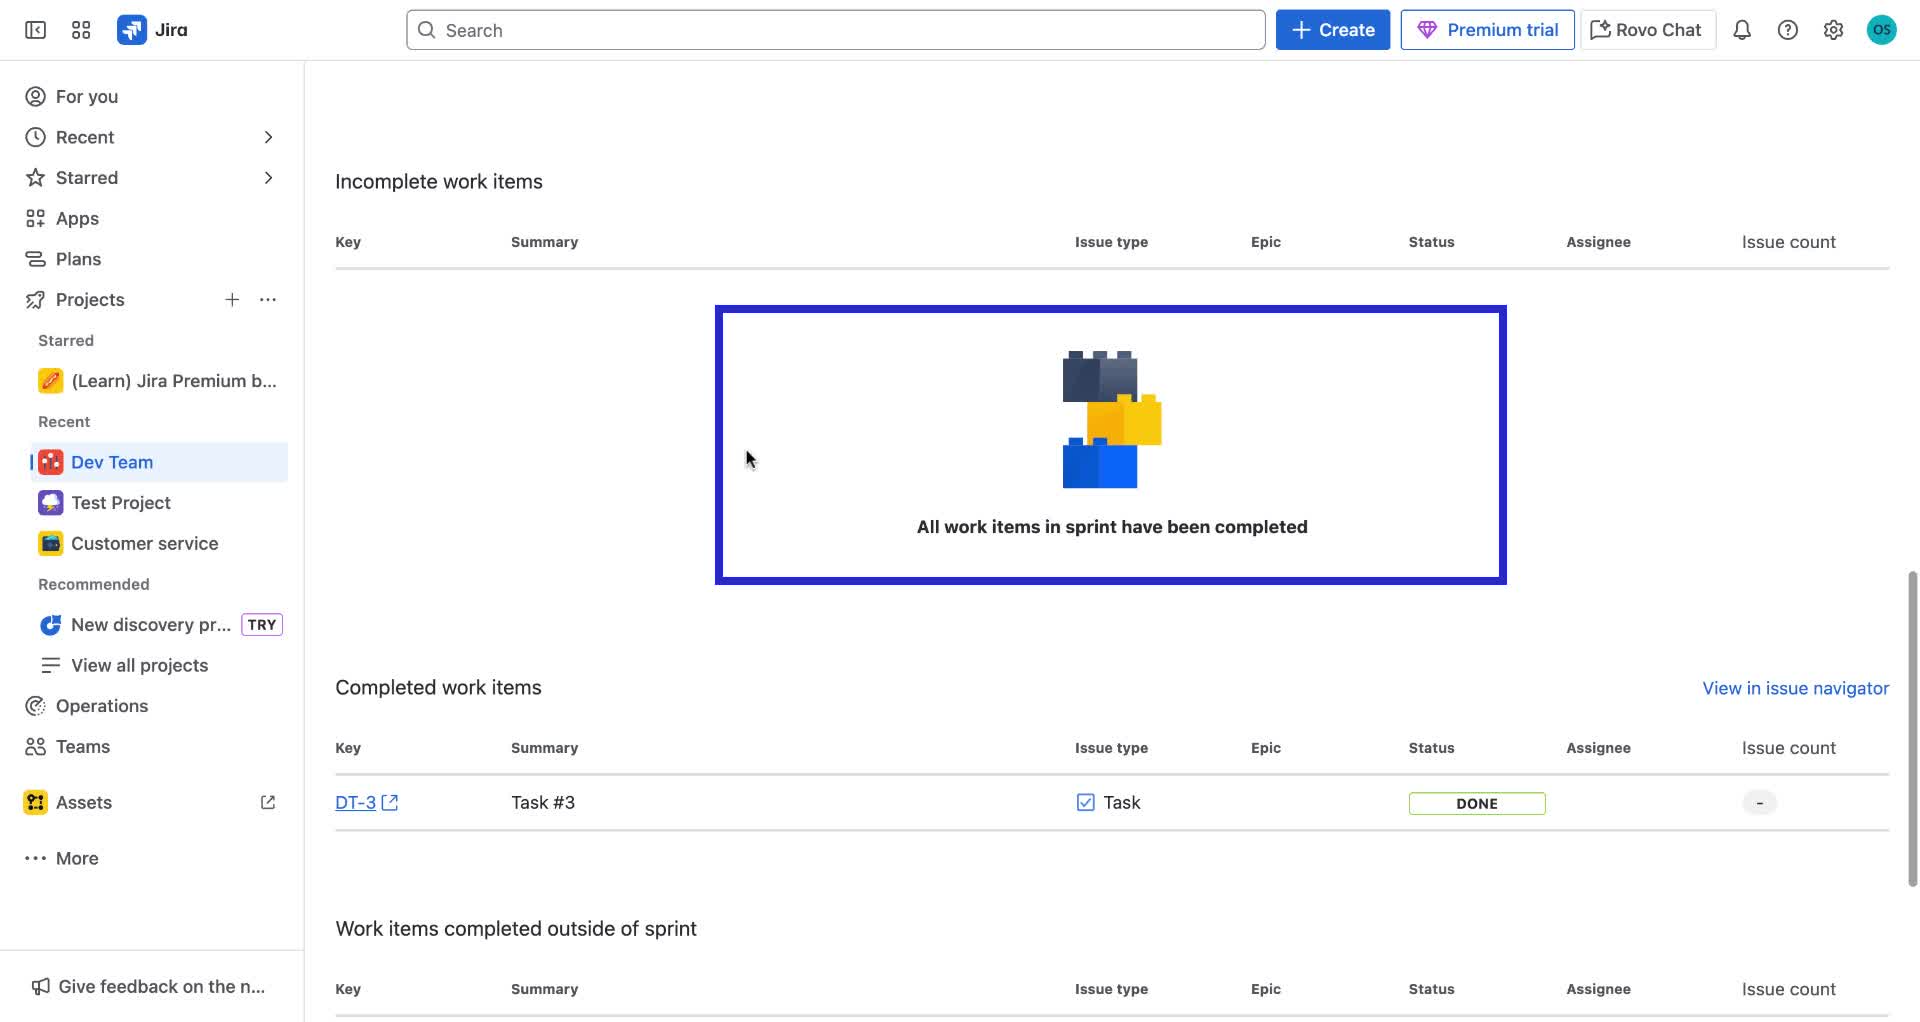Image resolution: width=1920 pixels, height=1022 pixels.
Task: Open the help menu
Action: click(1788, 30)
